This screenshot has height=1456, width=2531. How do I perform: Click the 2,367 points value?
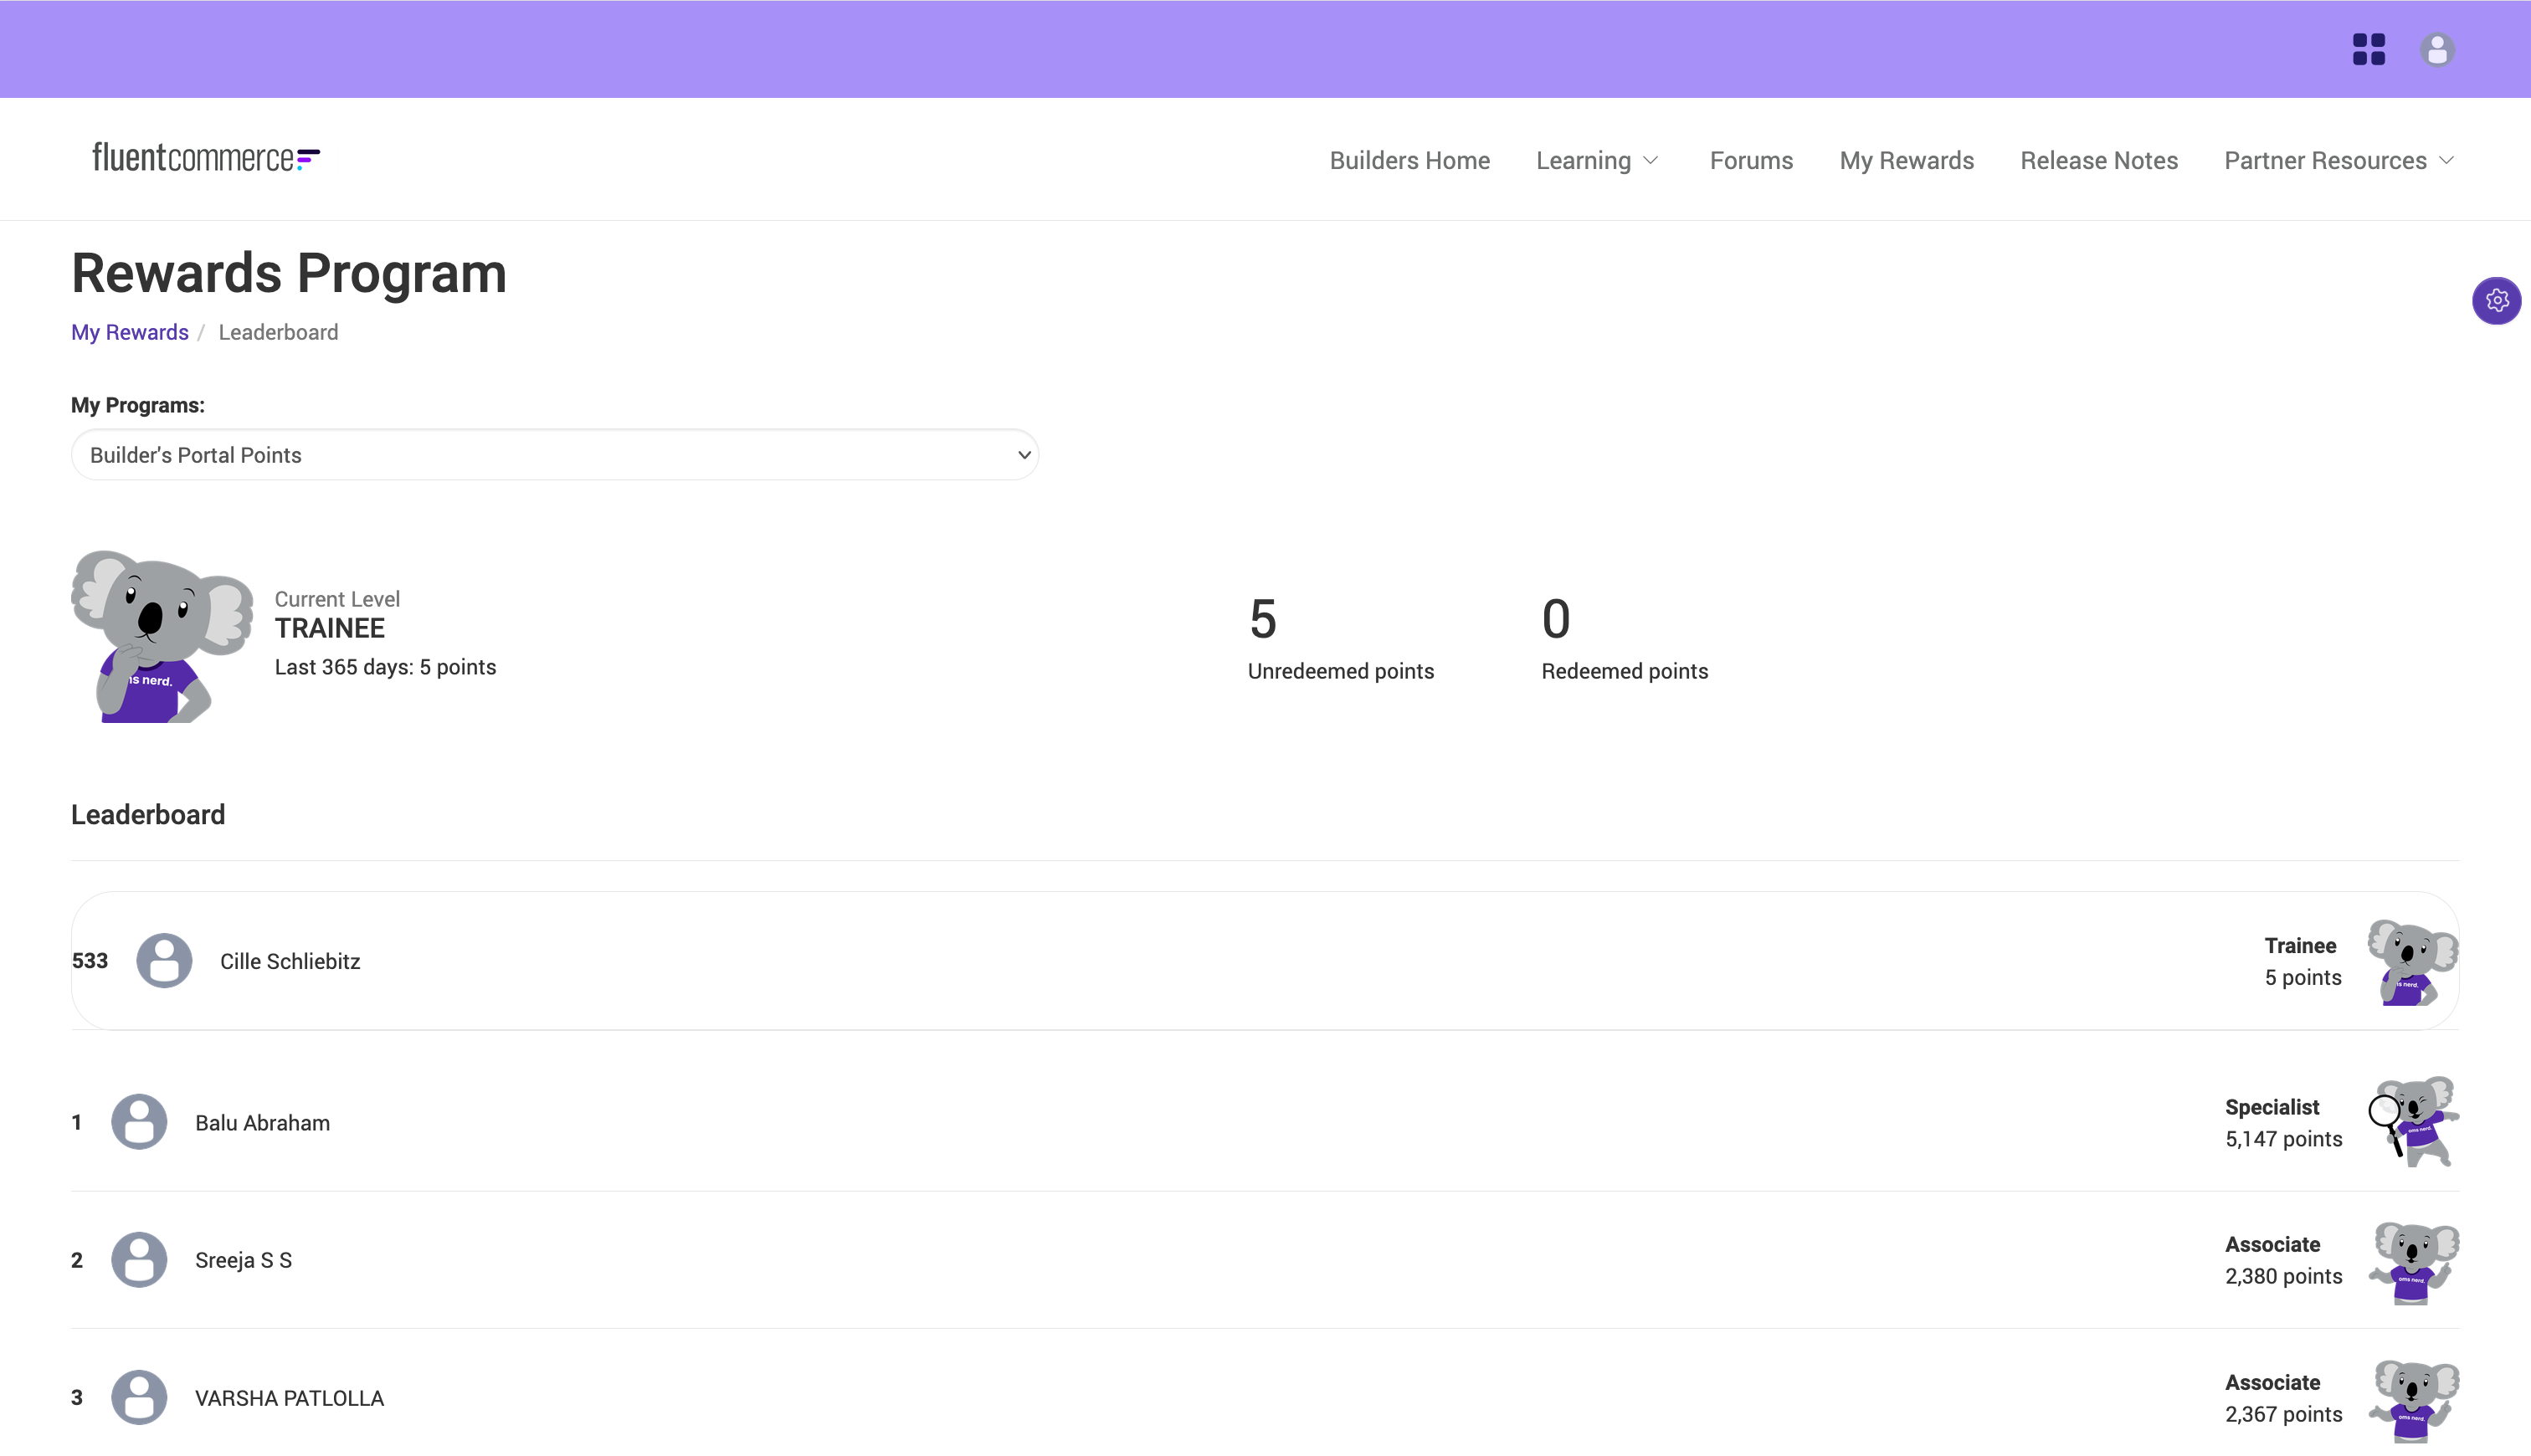2283,1414
